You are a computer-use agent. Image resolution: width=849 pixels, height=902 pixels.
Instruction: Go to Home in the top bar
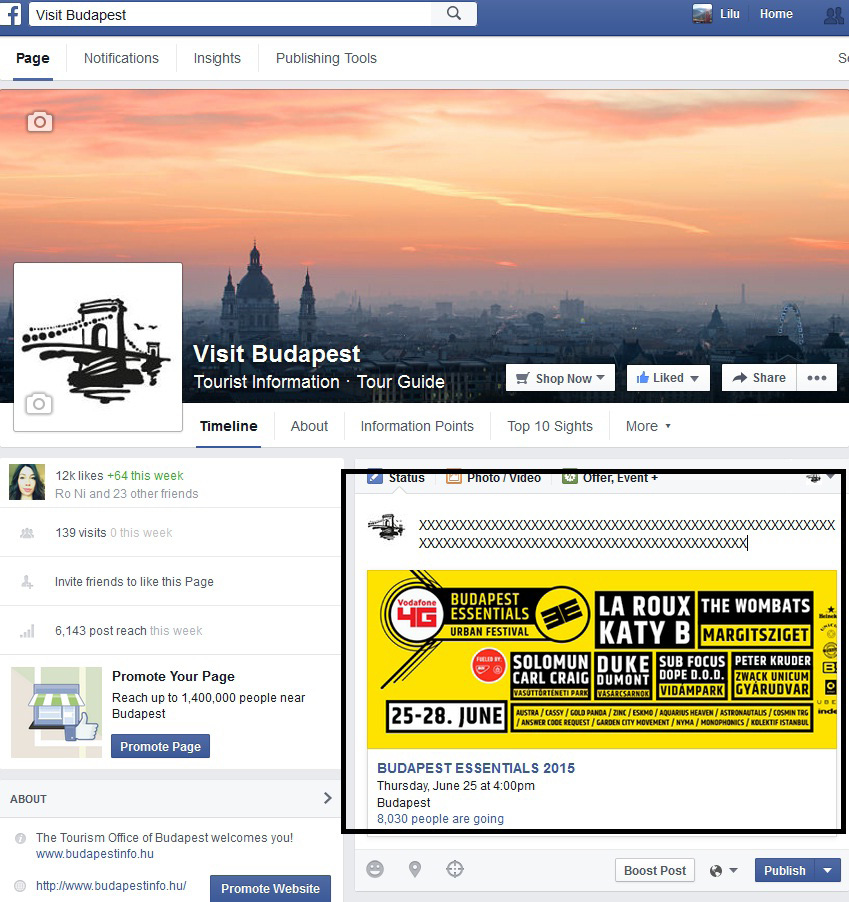776,14
